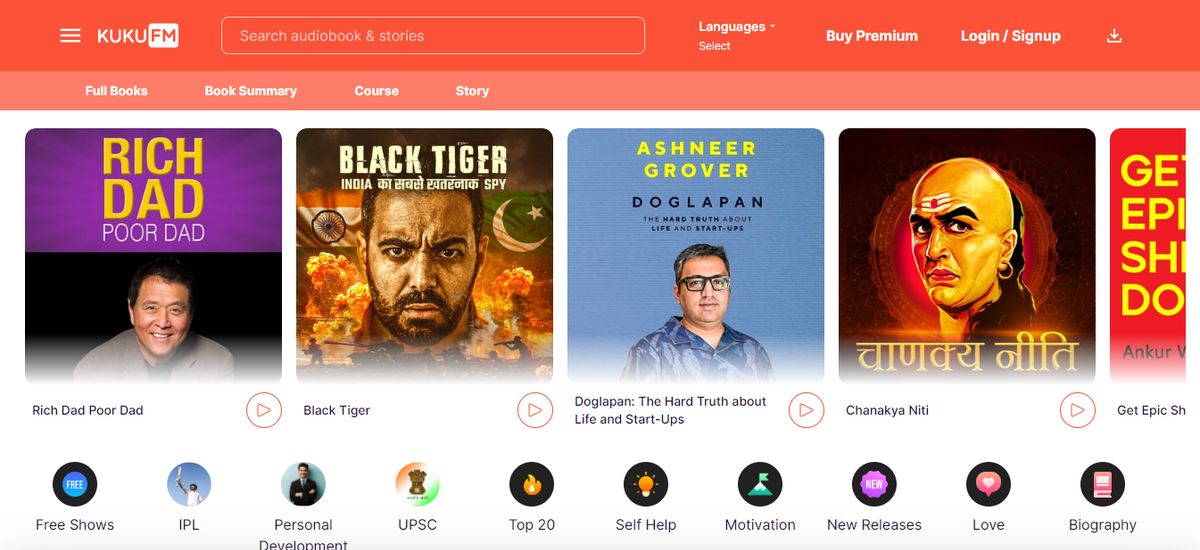This screenshot has height=550, width=1200.
Task: Open the Love heart icon
Action: 988,485
